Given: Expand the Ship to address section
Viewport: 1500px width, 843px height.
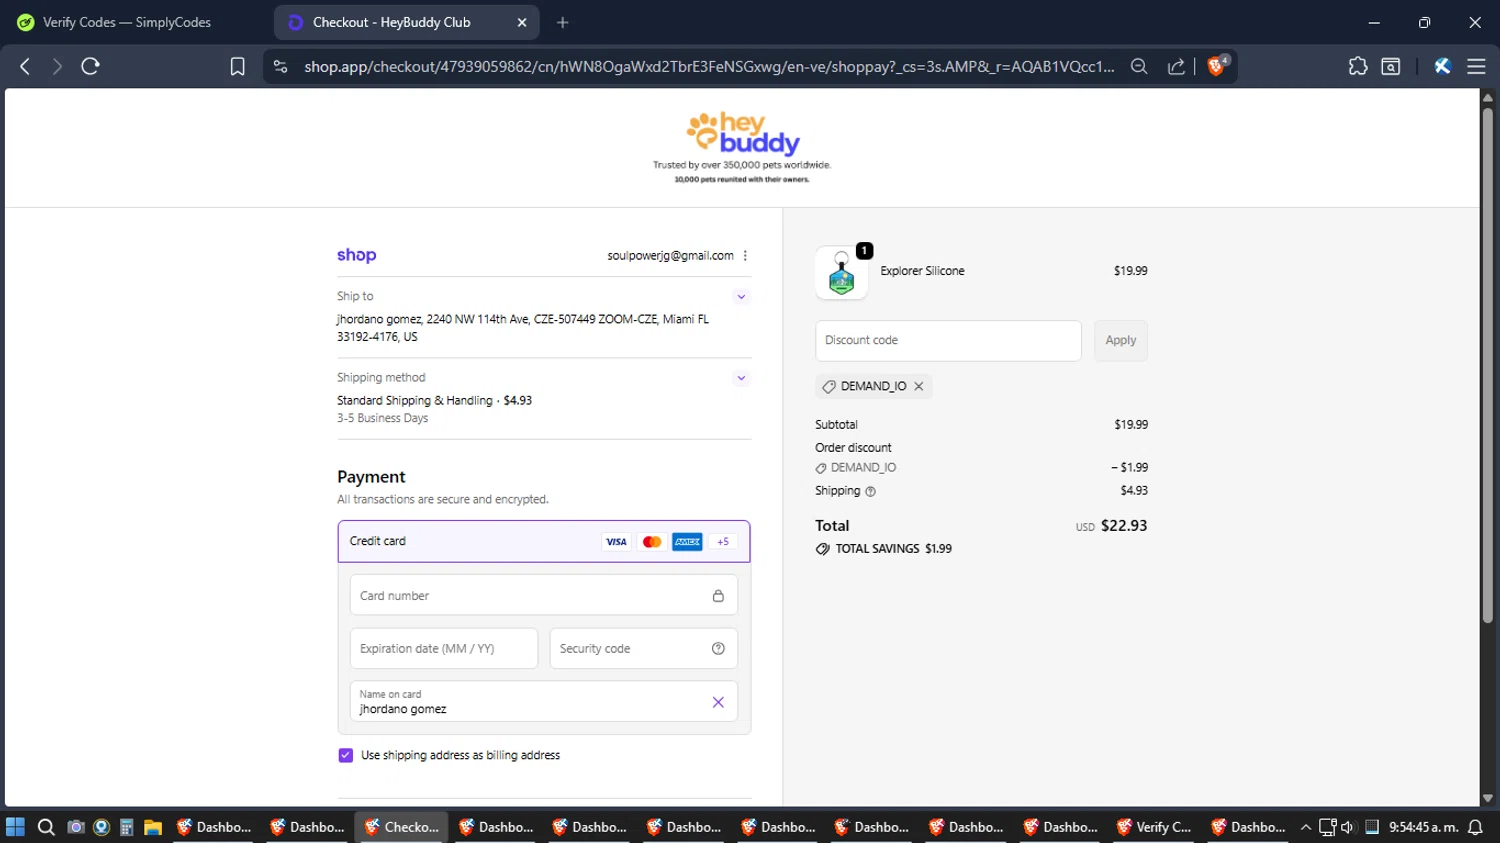Looking at the screenshot, I should click(x=741, y=297).
